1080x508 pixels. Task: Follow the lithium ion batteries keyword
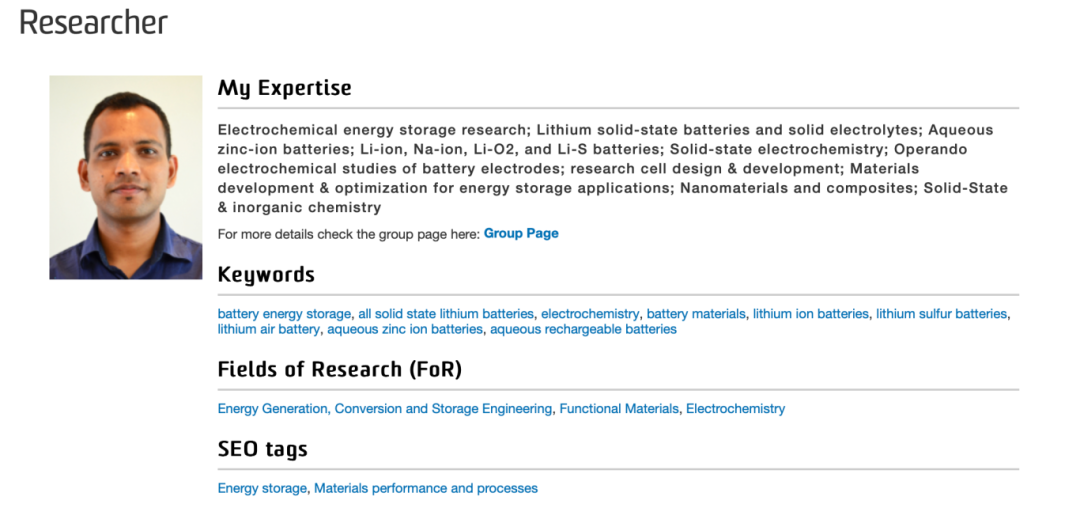[x=811, y=314]
